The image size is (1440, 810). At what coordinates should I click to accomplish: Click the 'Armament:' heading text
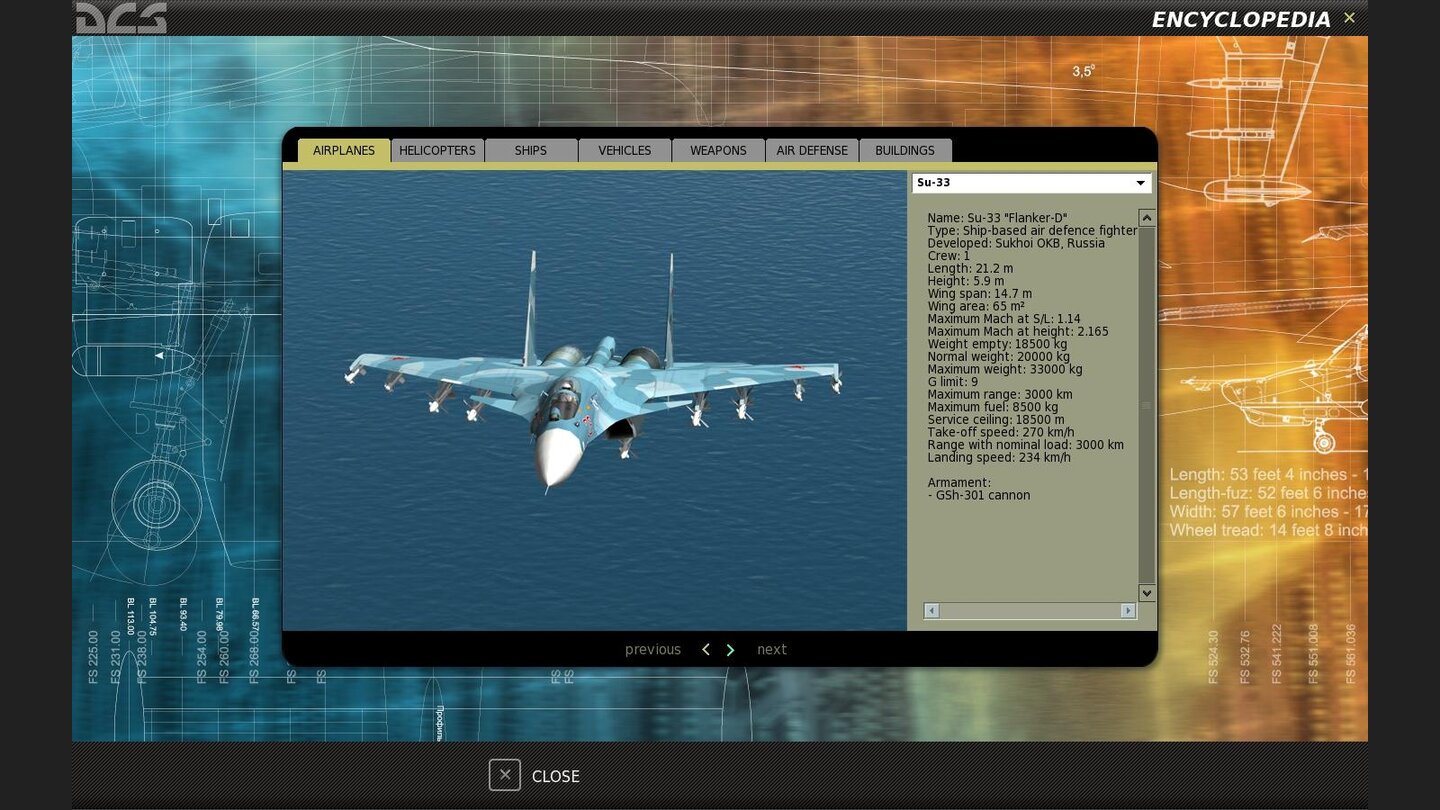click(x=959, y=483)
